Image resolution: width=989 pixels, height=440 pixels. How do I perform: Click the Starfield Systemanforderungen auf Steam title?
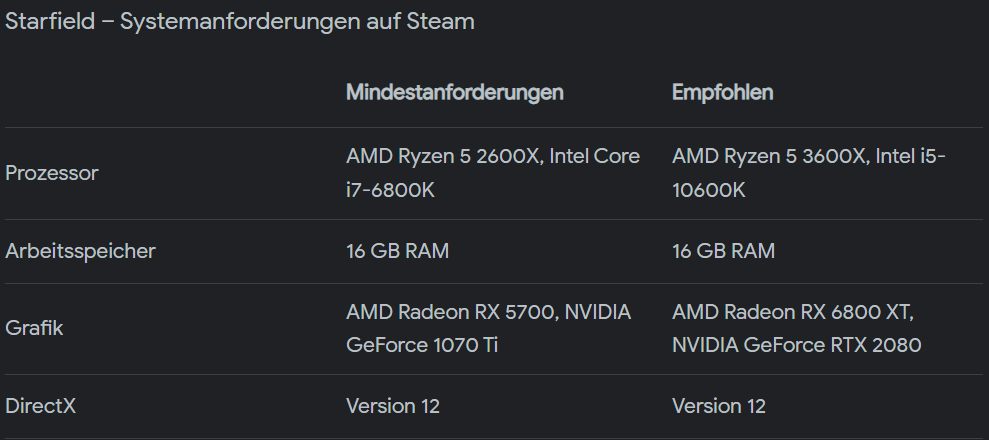click(x=240, y=21)
